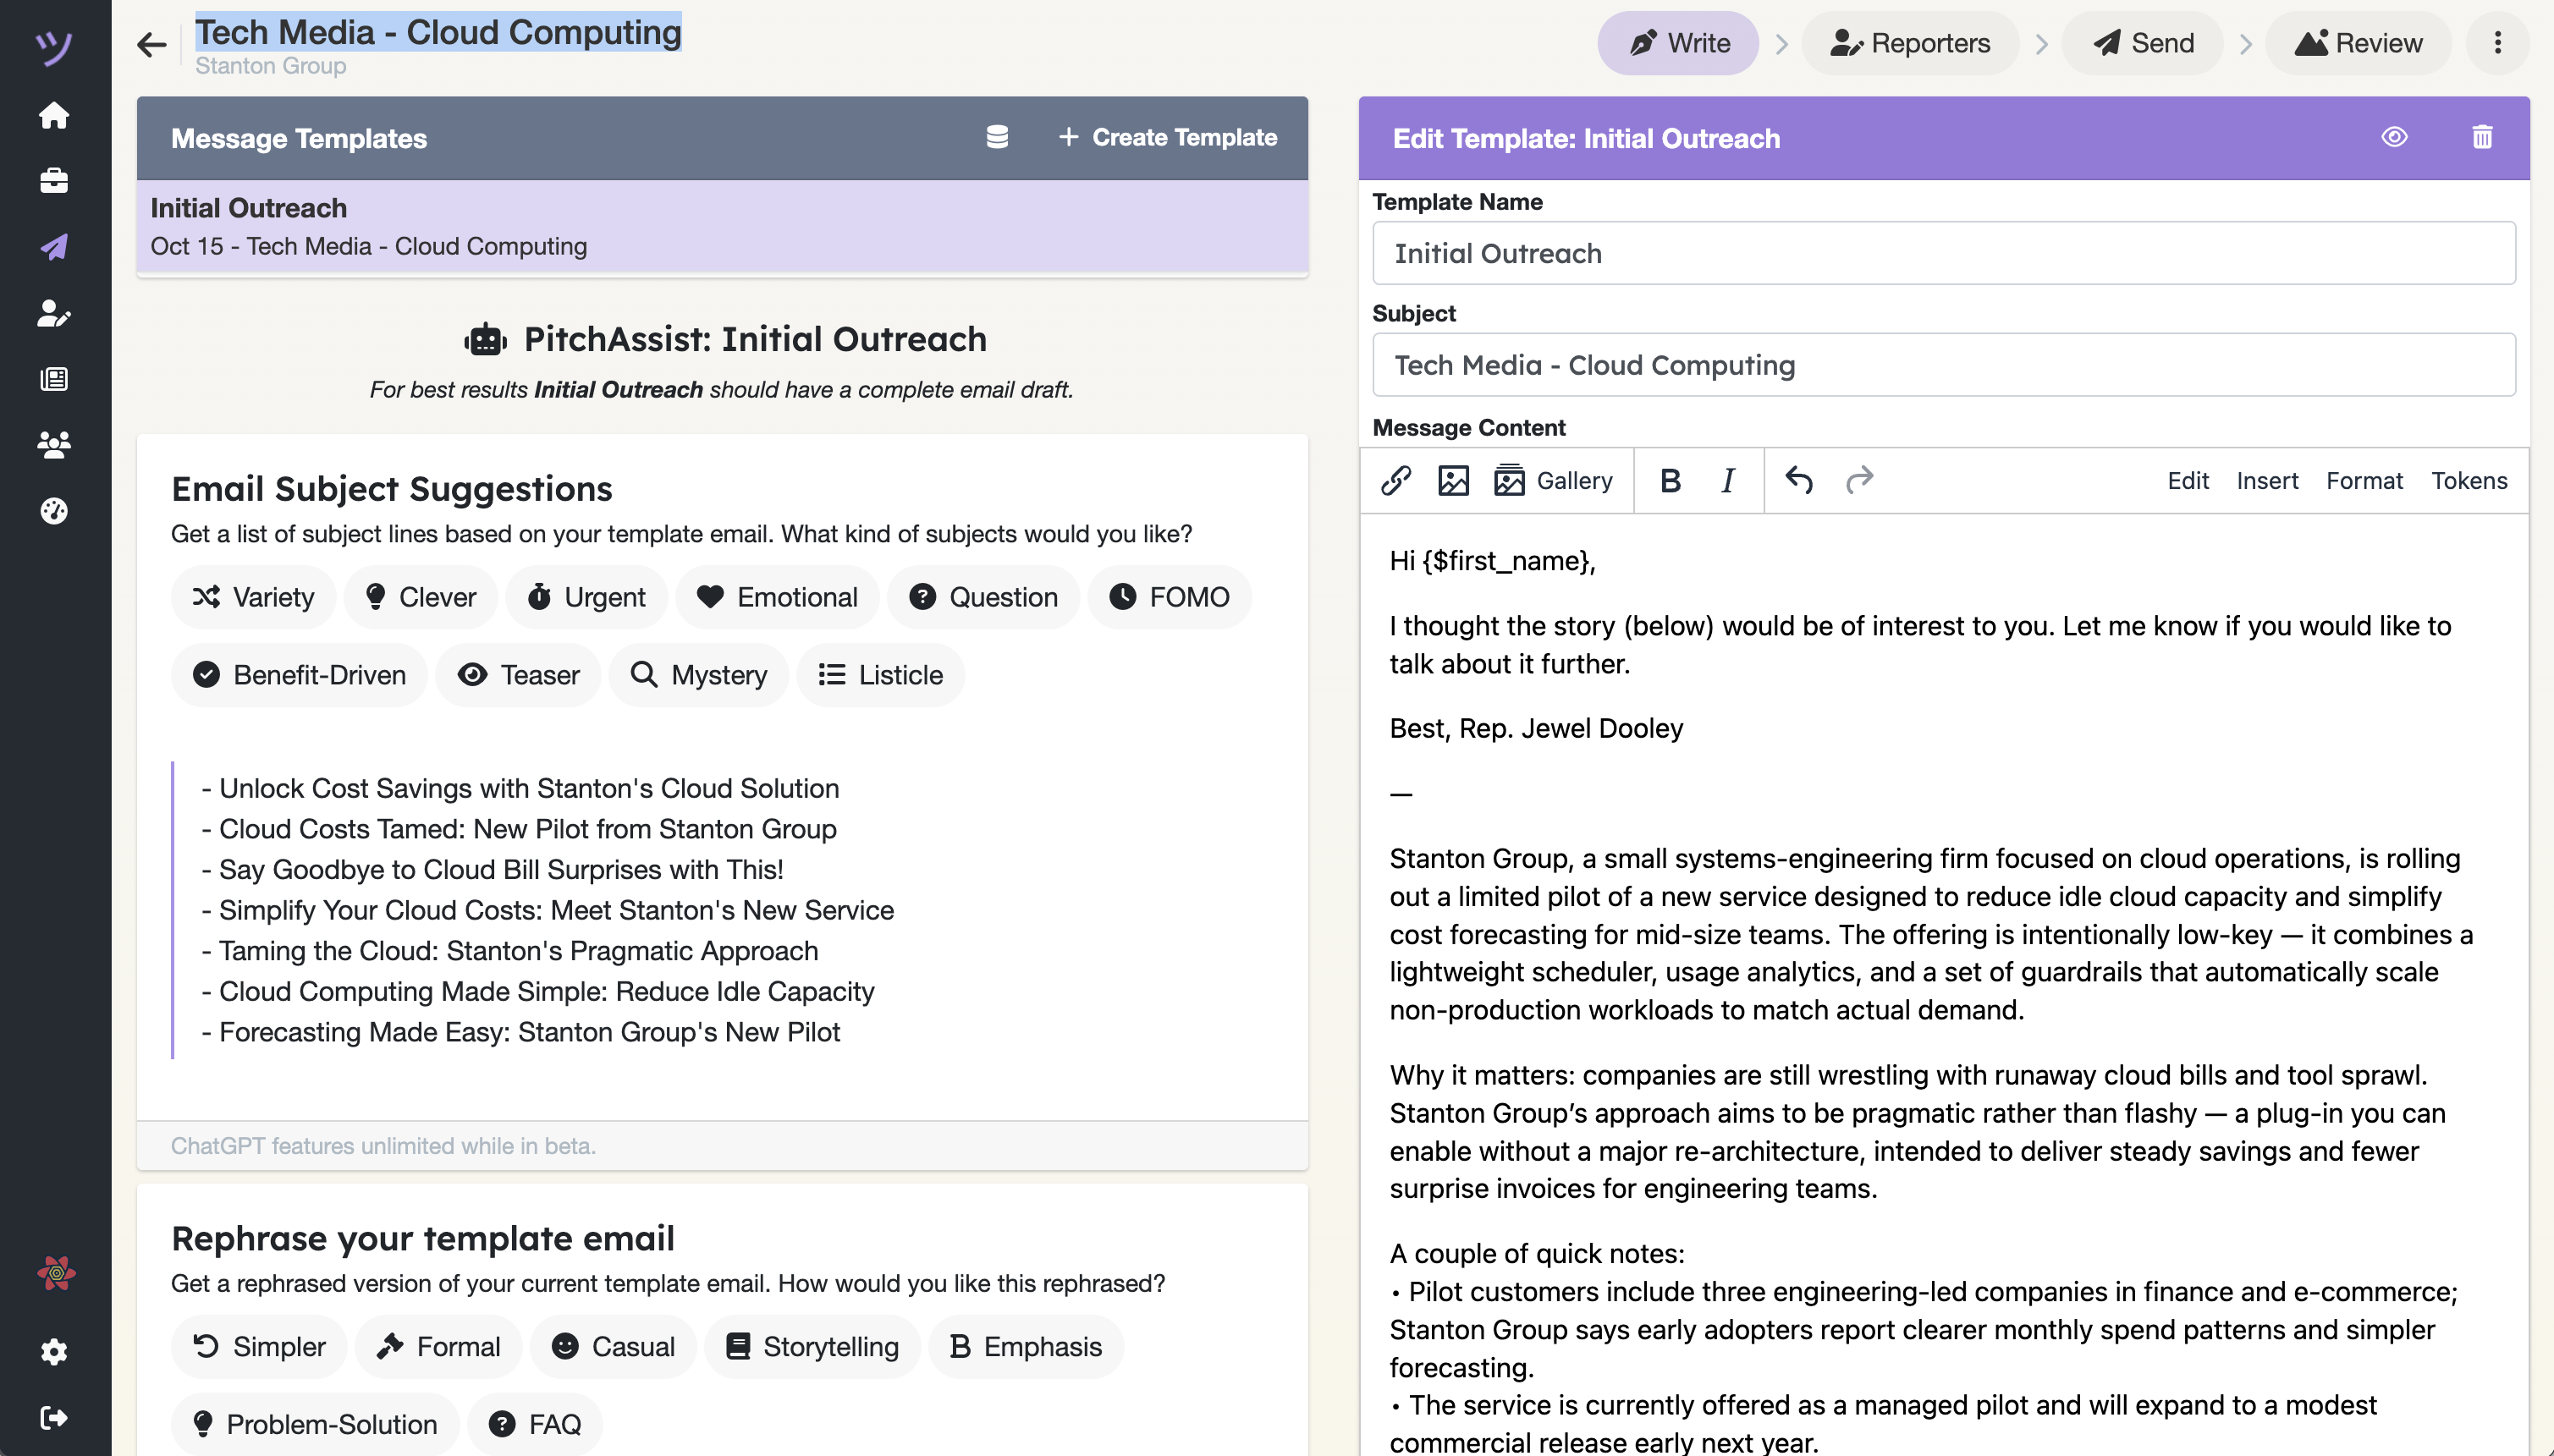
Task: Switch to the Write step
Action: pyautogui.click(x=1678, y=43)
